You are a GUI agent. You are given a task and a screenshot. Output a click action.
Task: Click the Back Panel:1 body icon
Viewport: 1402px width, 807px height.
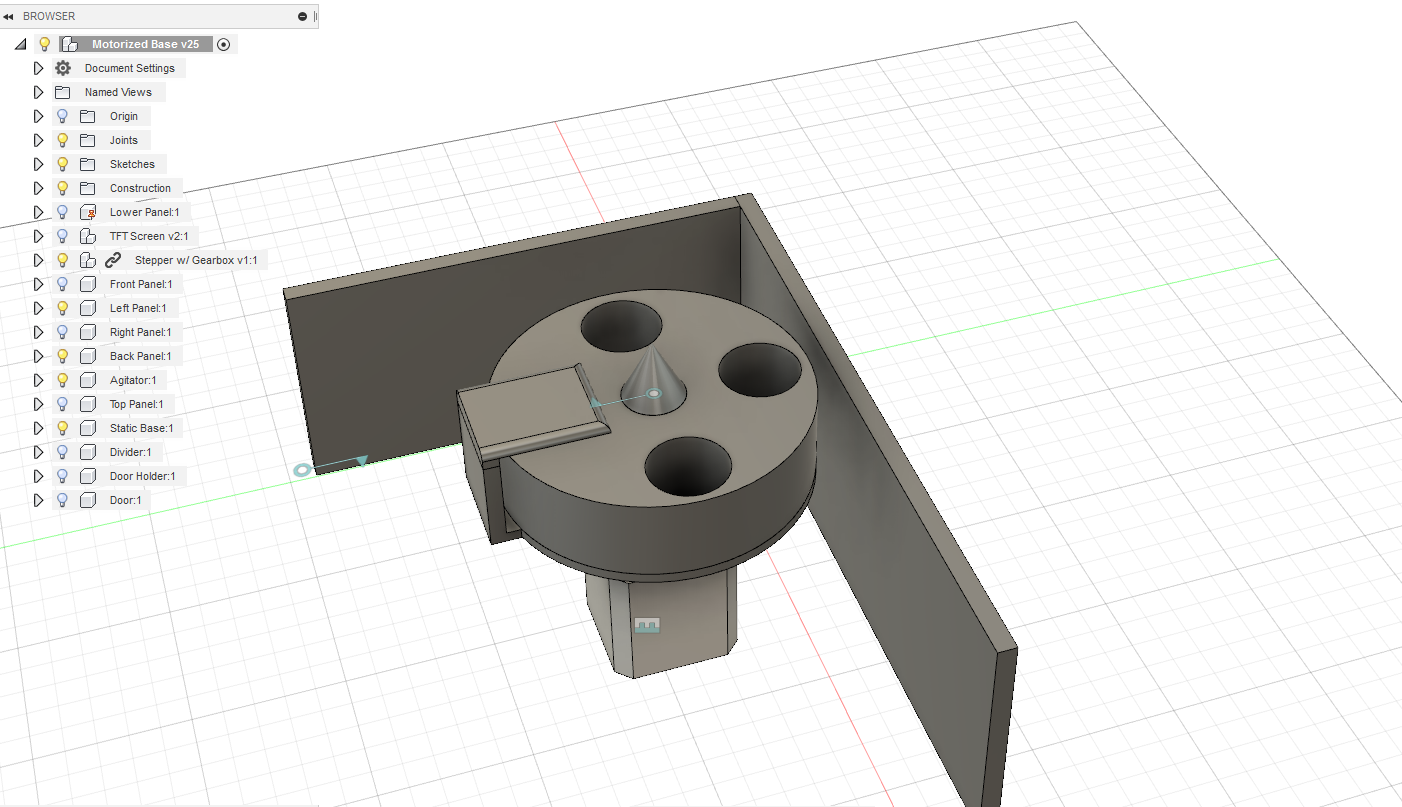point(87,356)
